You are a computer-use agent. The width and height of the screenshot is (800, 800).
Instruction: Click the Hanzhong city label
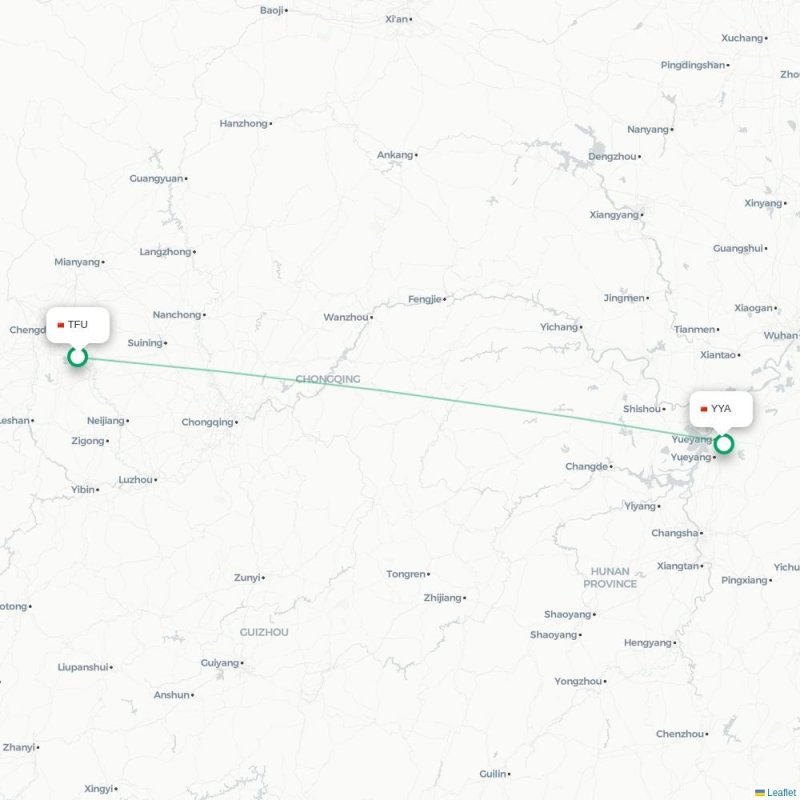243,123
